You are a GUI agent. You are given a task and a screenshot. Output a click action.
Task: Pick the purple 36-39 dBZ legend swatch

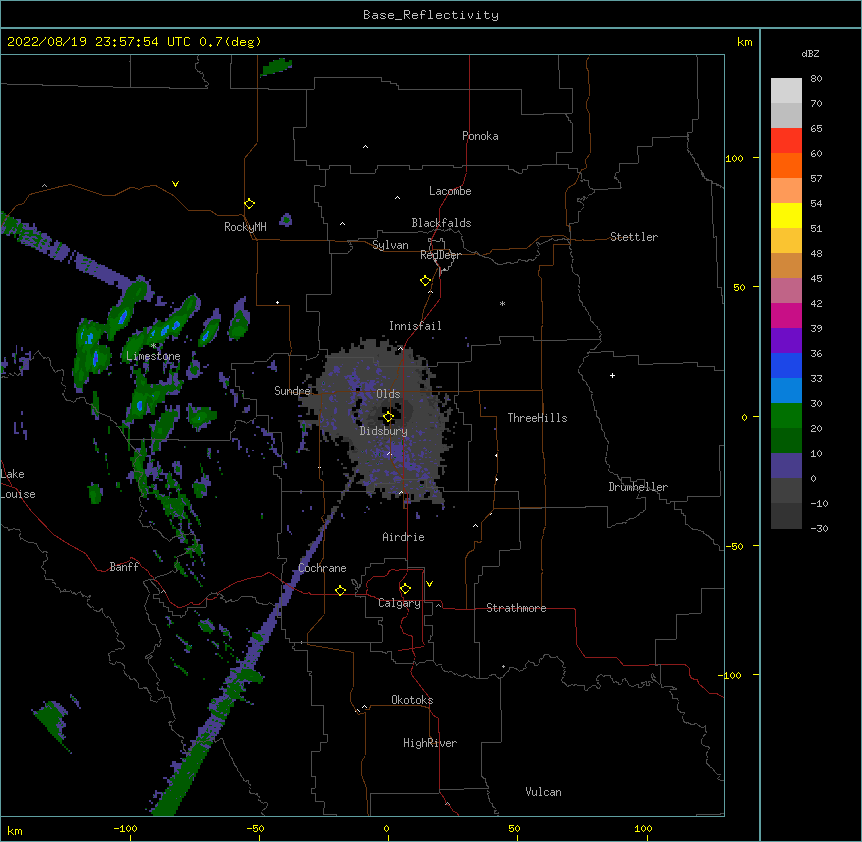coord(786,341)
